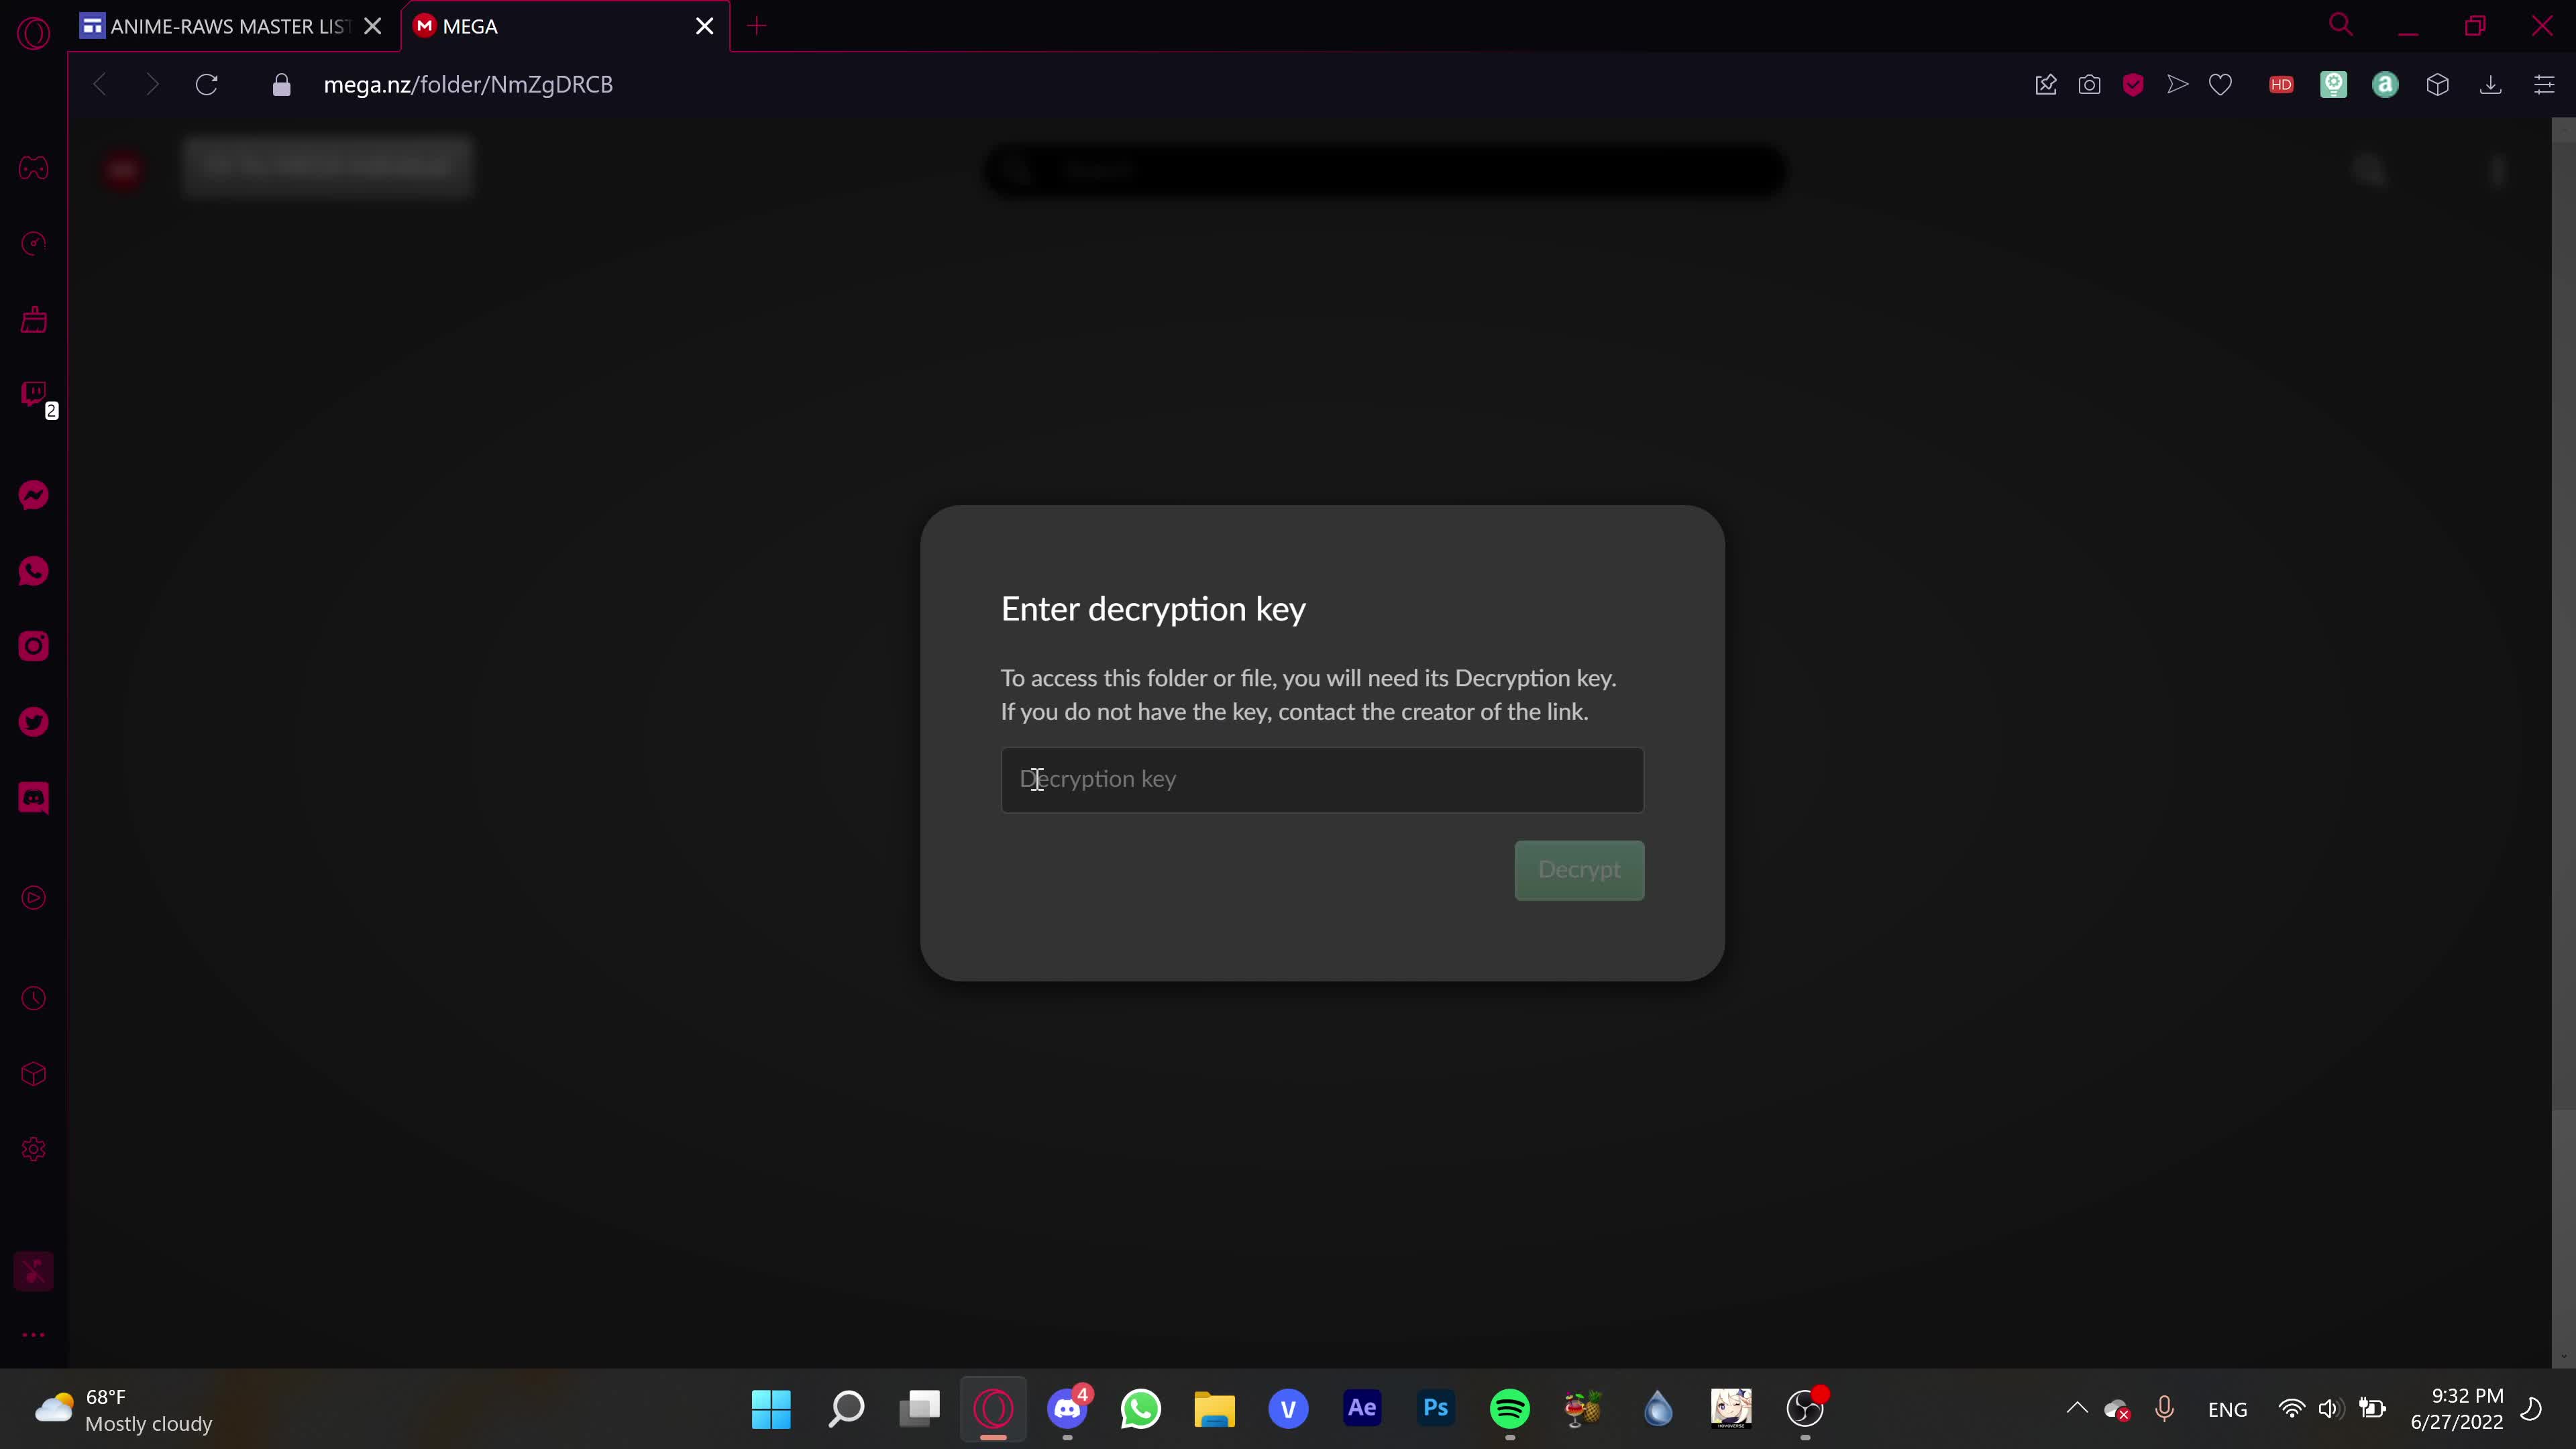Take a snapshot with camera icon

[2089, 85]
